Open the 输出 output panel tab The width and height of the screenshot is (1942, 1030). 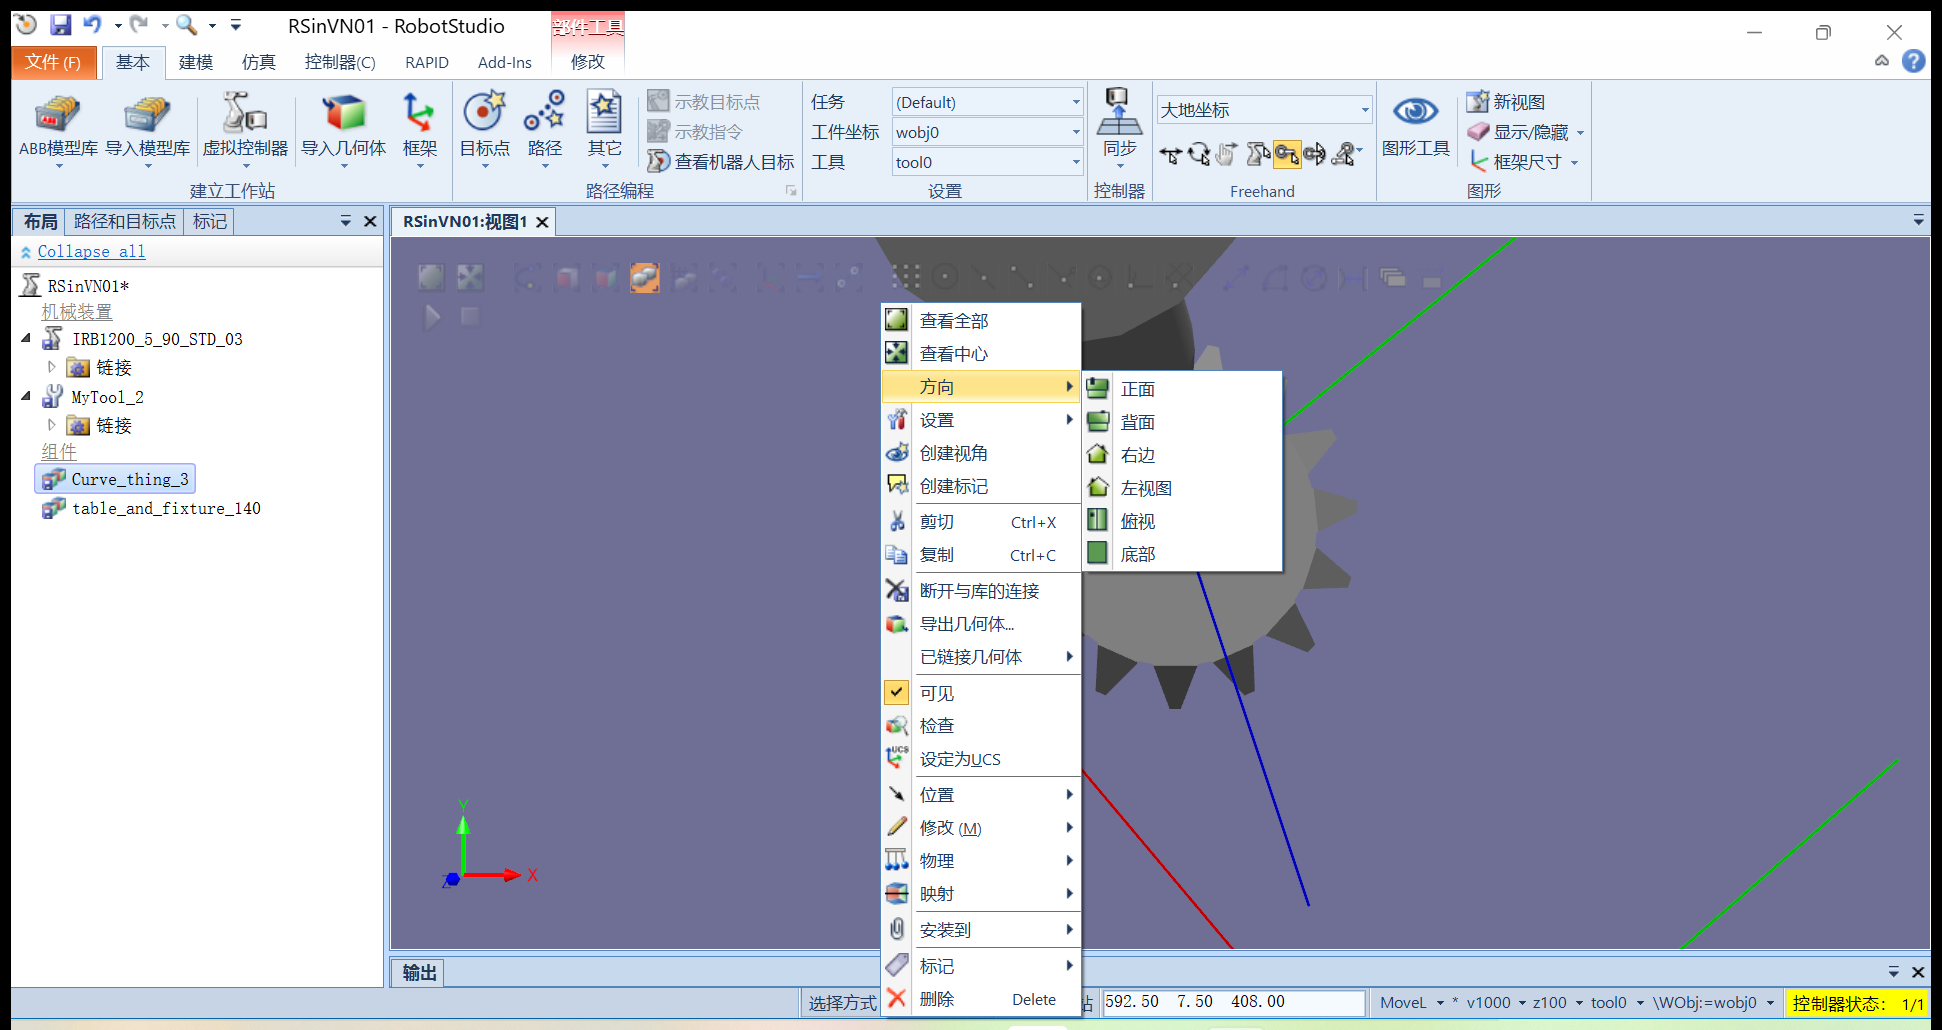[x=419, y=973]
